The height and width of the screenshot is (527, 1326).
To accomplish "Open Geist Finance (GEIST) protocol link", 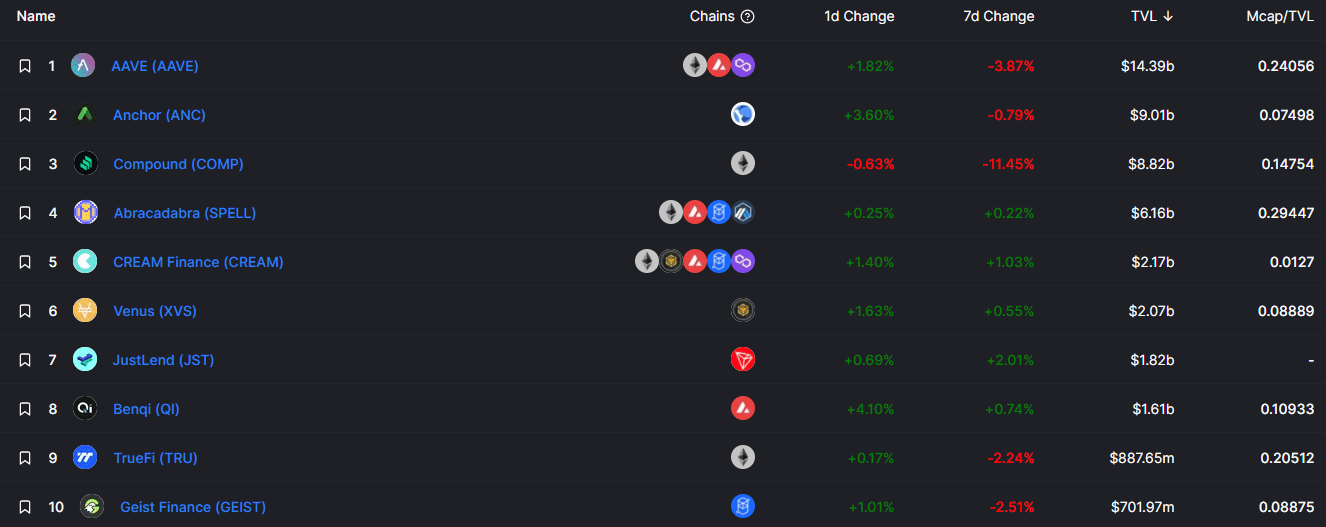I will click(x=193, y=507).
